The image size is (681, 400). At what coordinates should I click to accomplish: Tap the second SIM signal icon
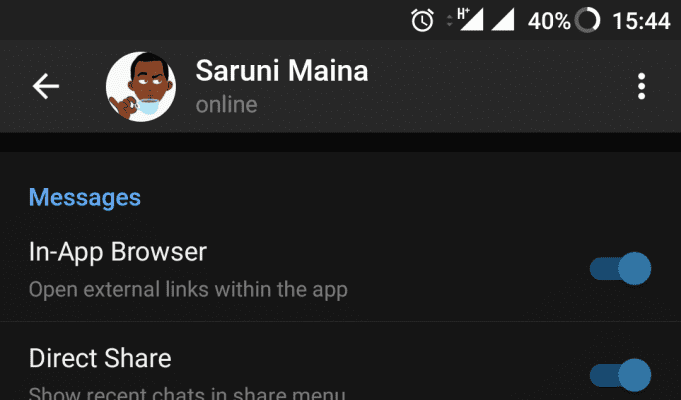pos(503,20)
